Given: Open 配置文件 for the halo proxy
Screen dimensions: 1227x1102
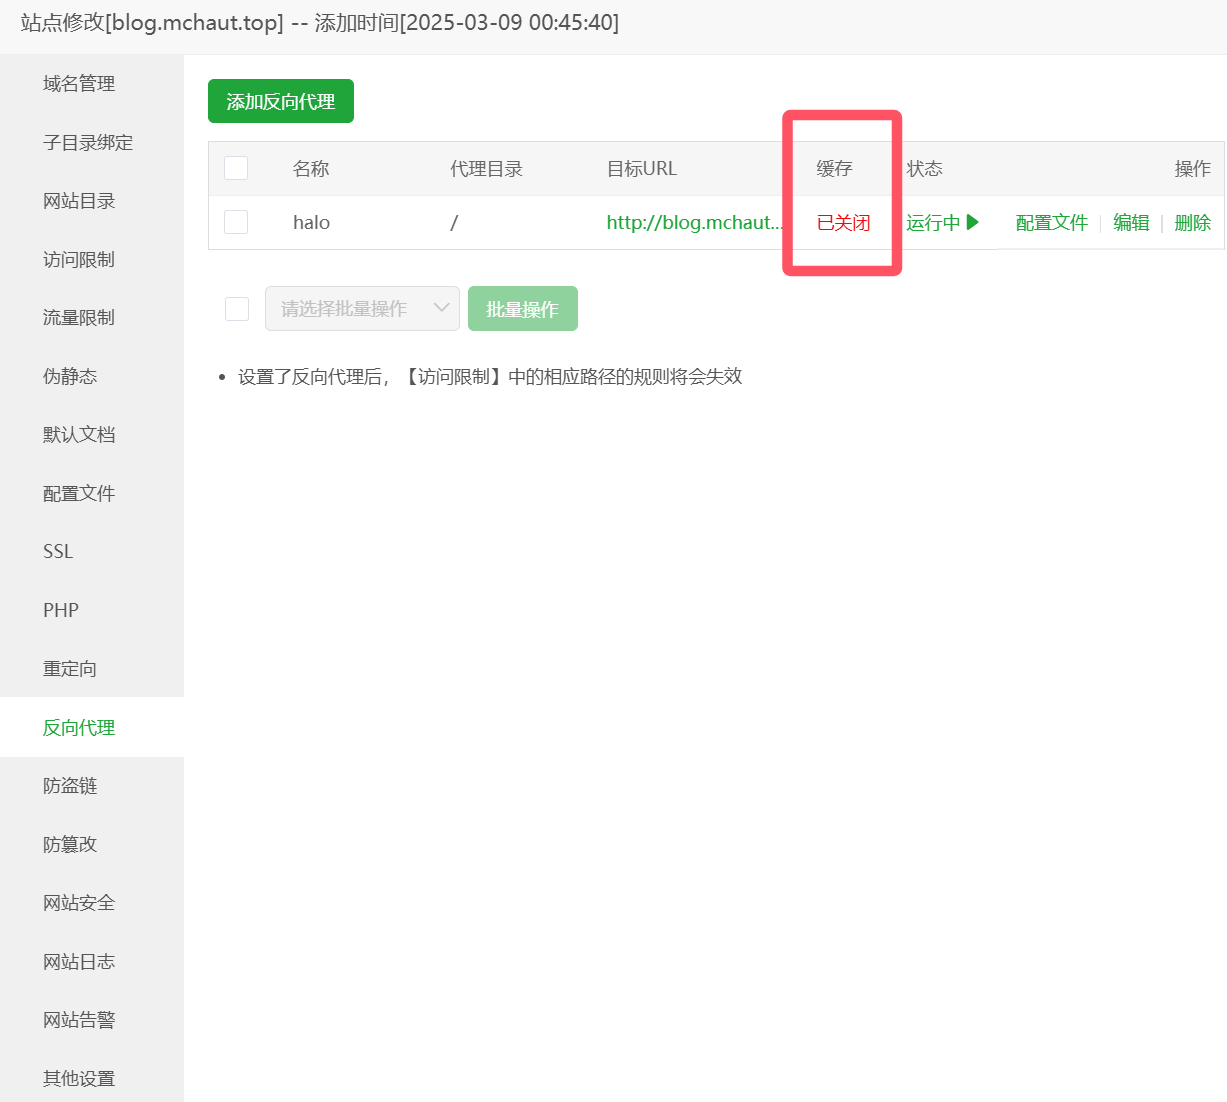Looking at the screenshot, I should (1051, 222).
